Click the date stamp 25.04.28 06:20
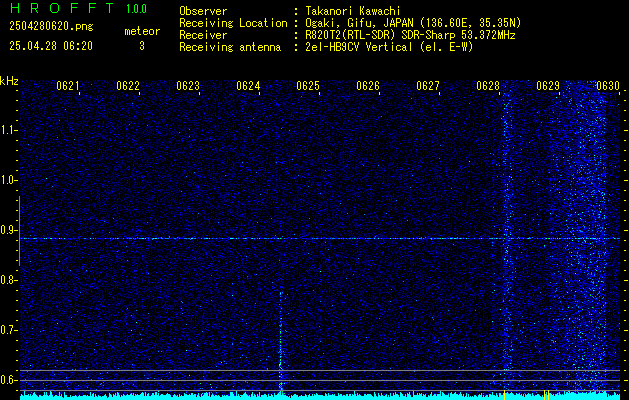Viewport: 629px width, 400px height. click(51, 46)
